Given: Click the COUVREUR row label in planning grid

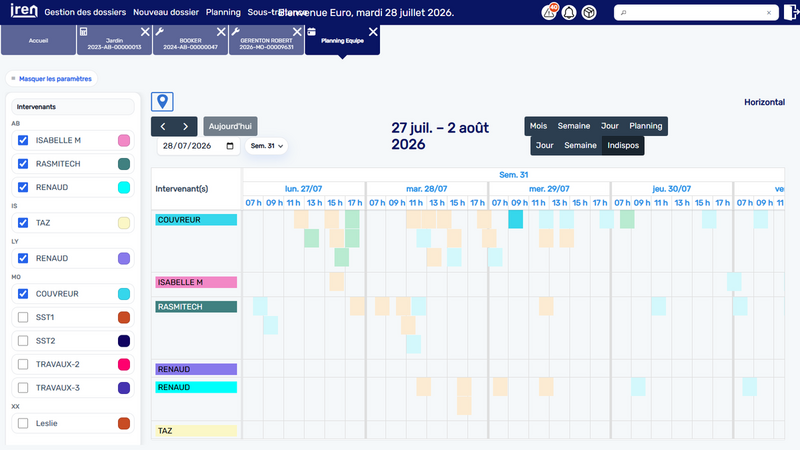Looking at the screenshot, I should (196, 220).
